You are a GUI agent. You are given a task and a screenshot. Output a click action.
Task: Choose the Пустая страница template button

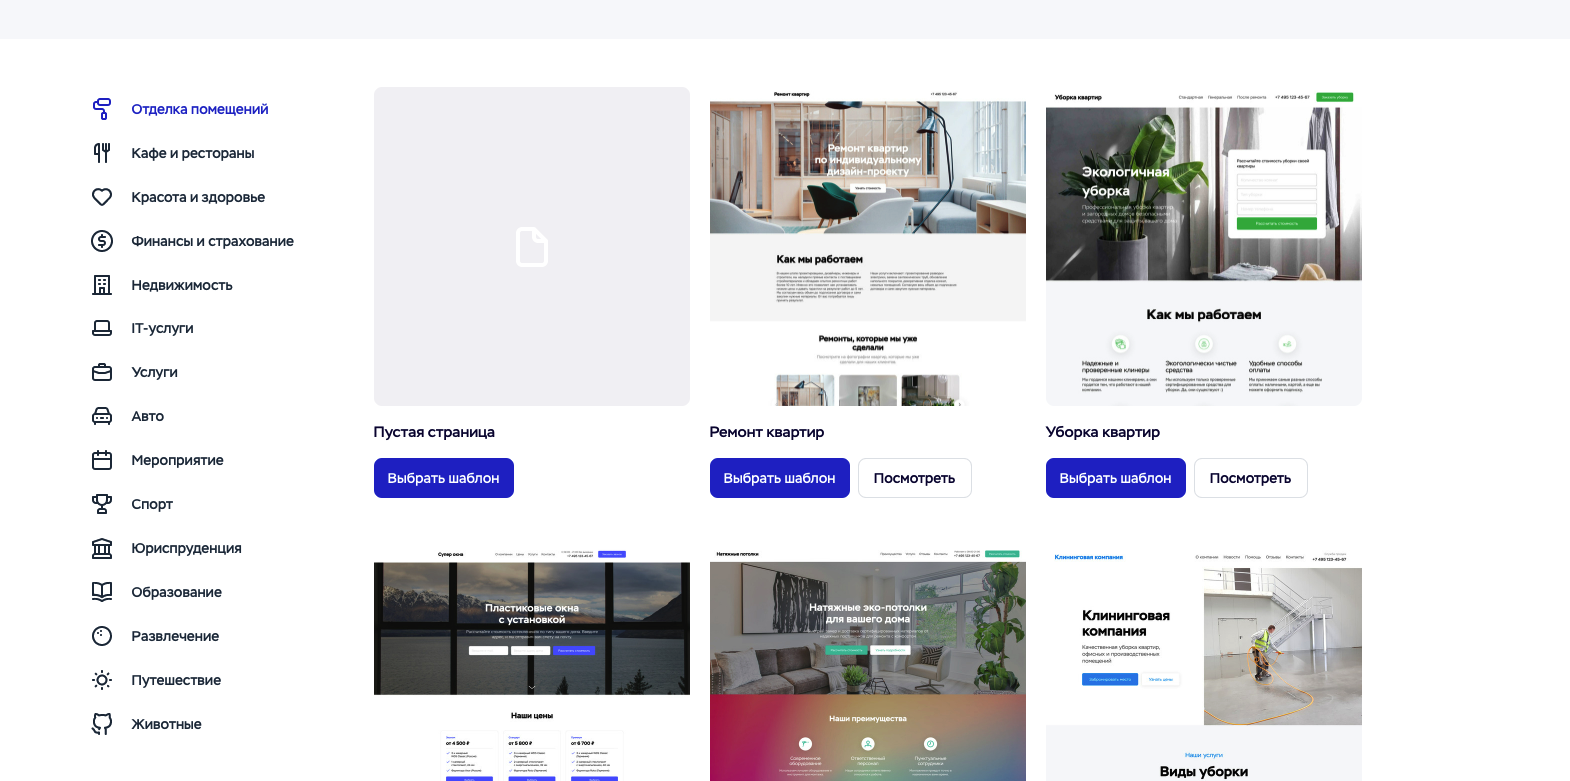click(443, 478)
